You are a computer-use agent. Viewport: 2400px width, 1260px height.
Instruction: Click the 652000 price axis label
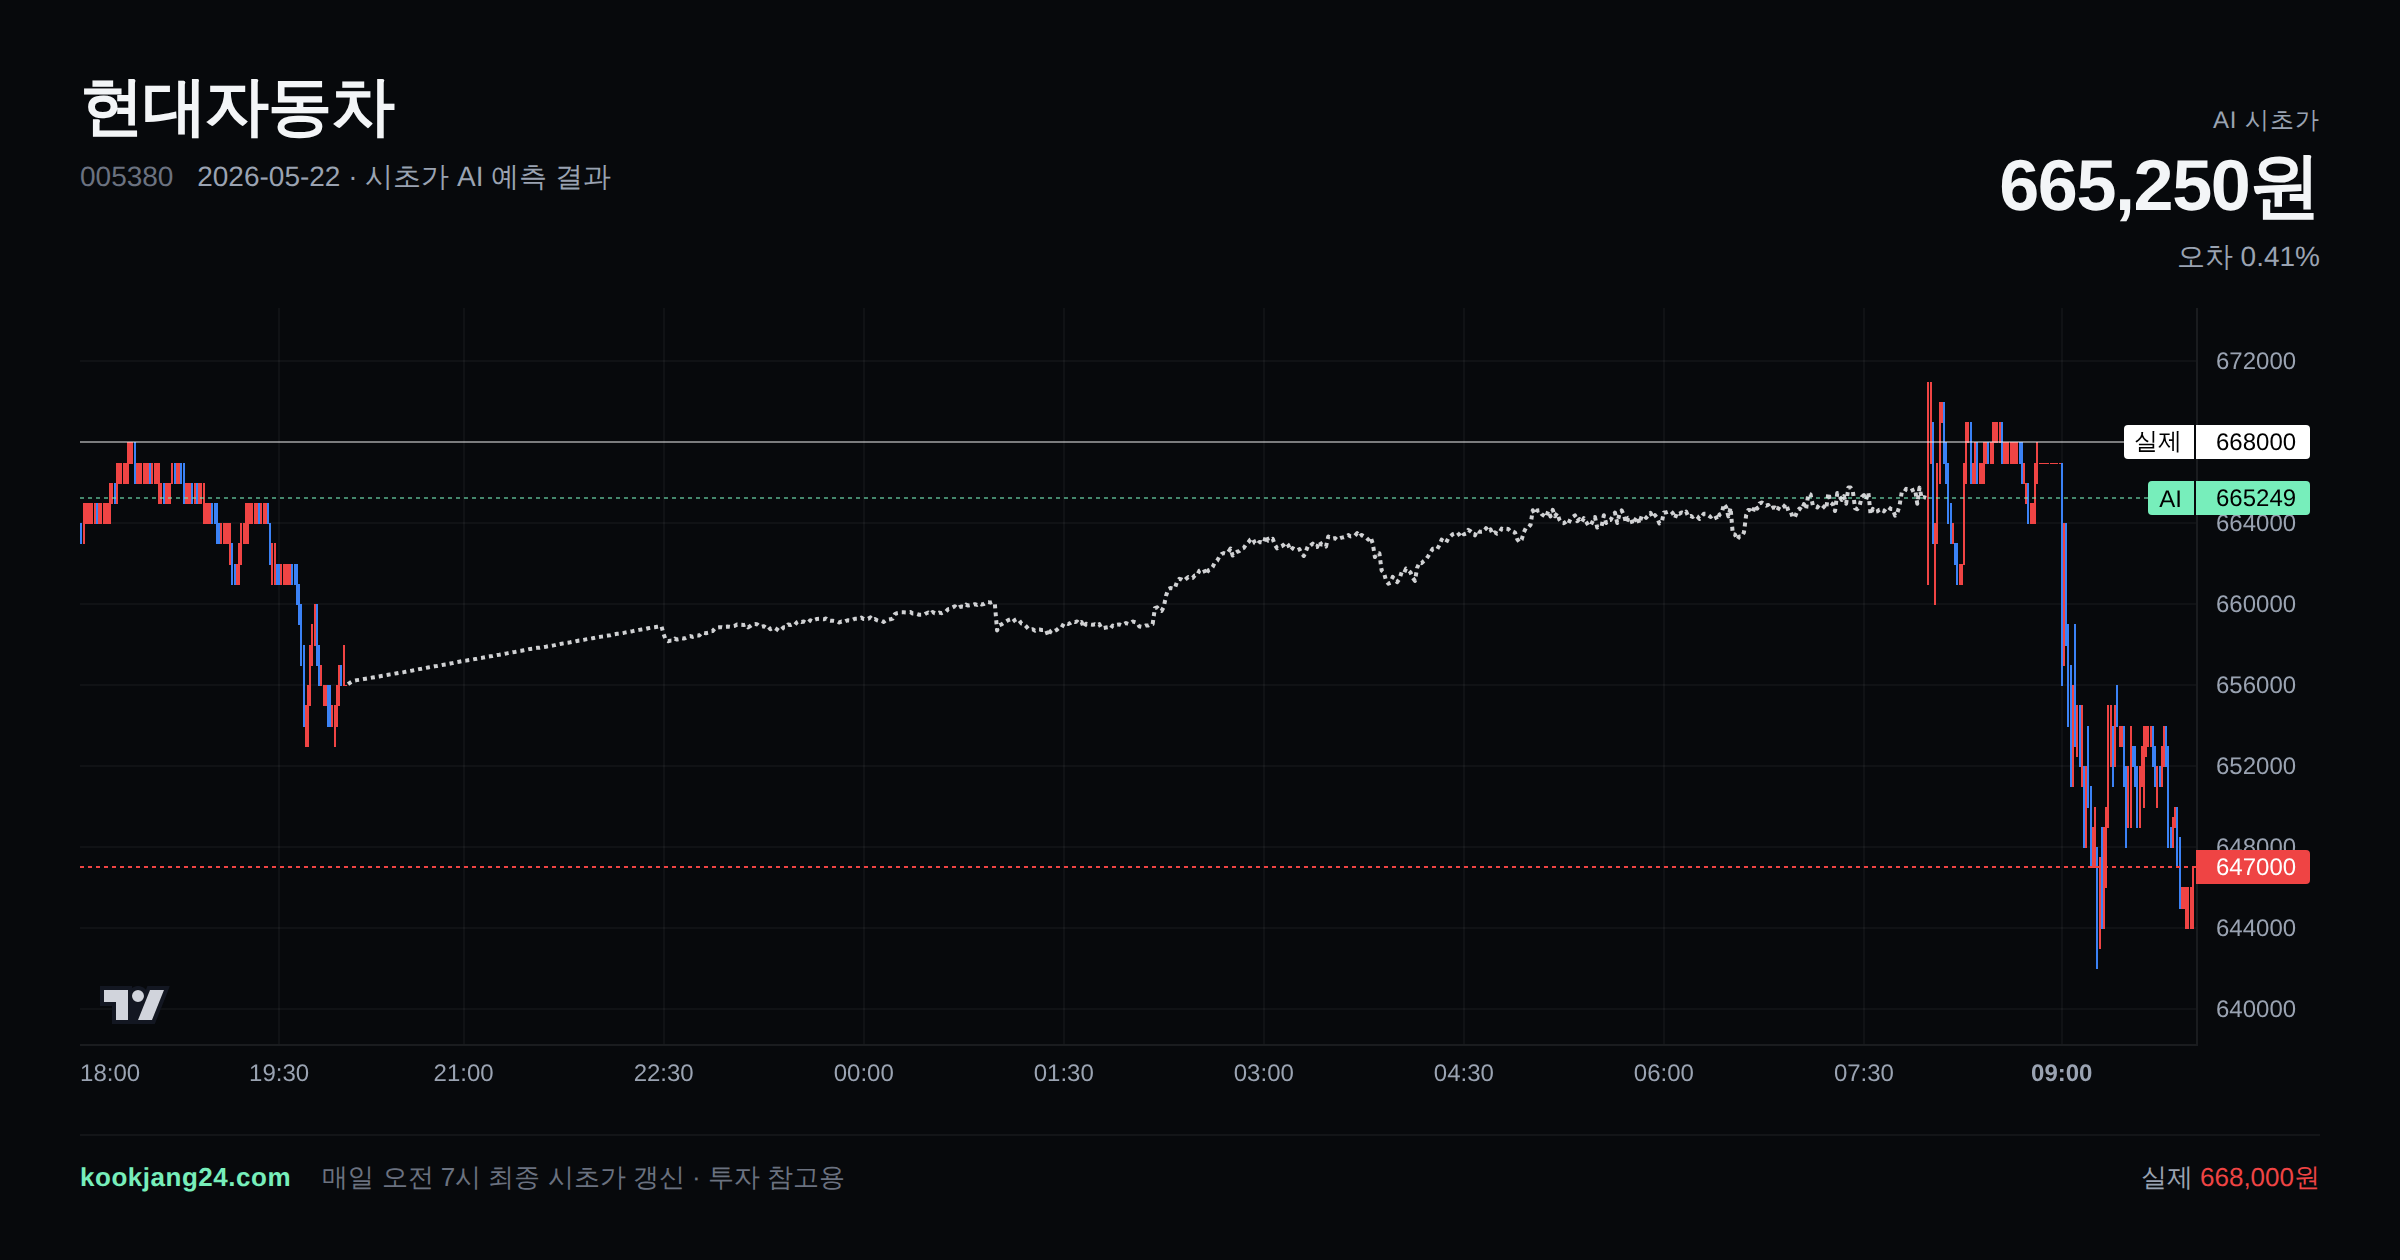point(2255,766)
